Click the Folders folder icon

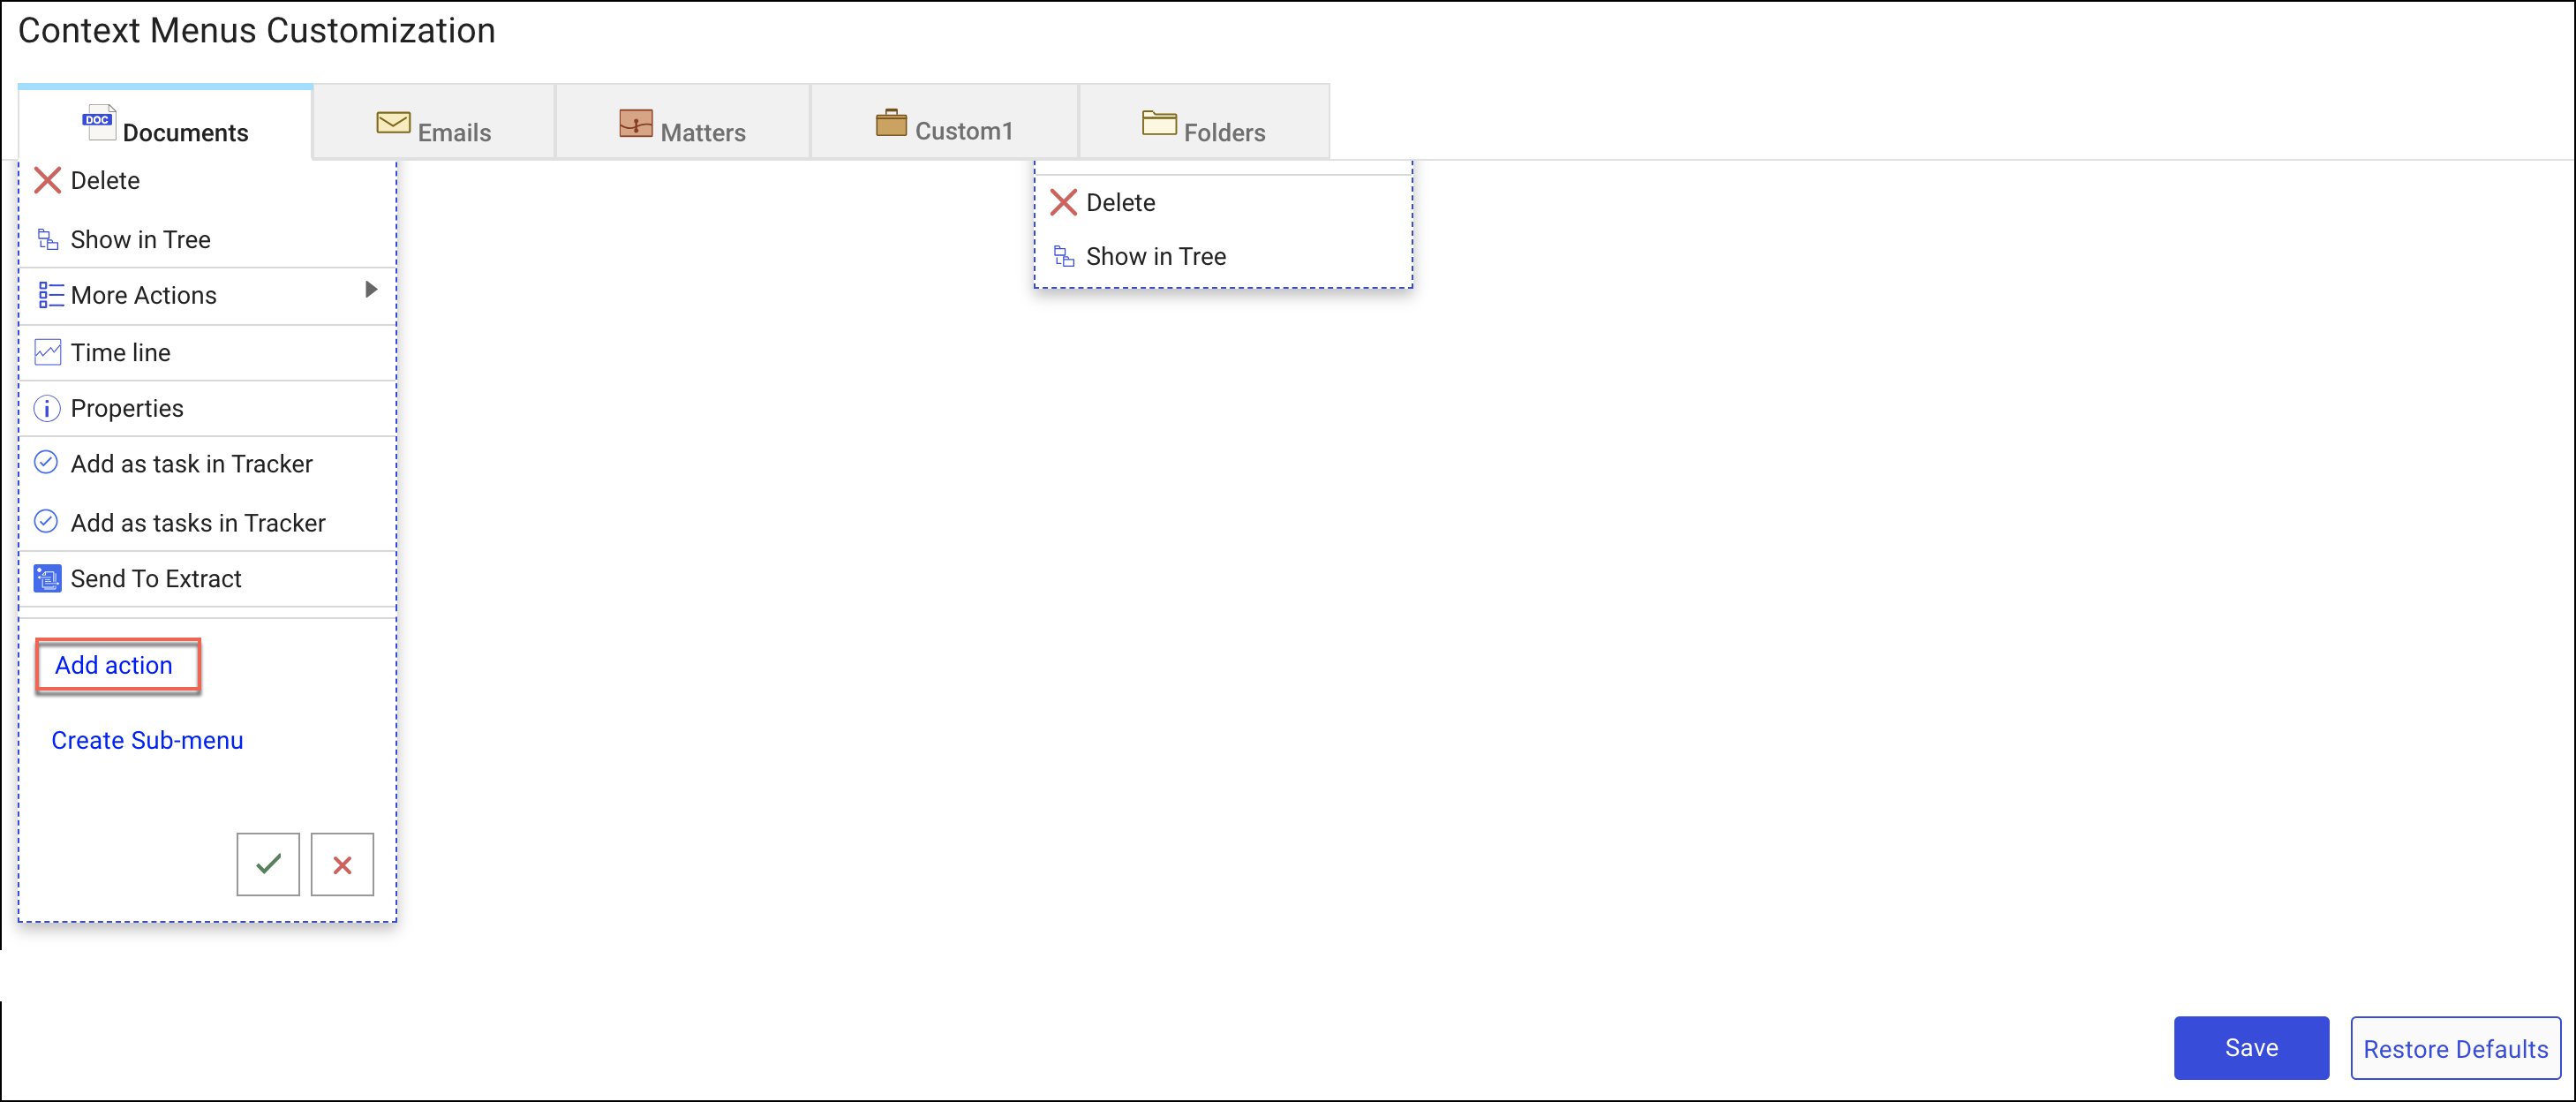coord(1158,123)
